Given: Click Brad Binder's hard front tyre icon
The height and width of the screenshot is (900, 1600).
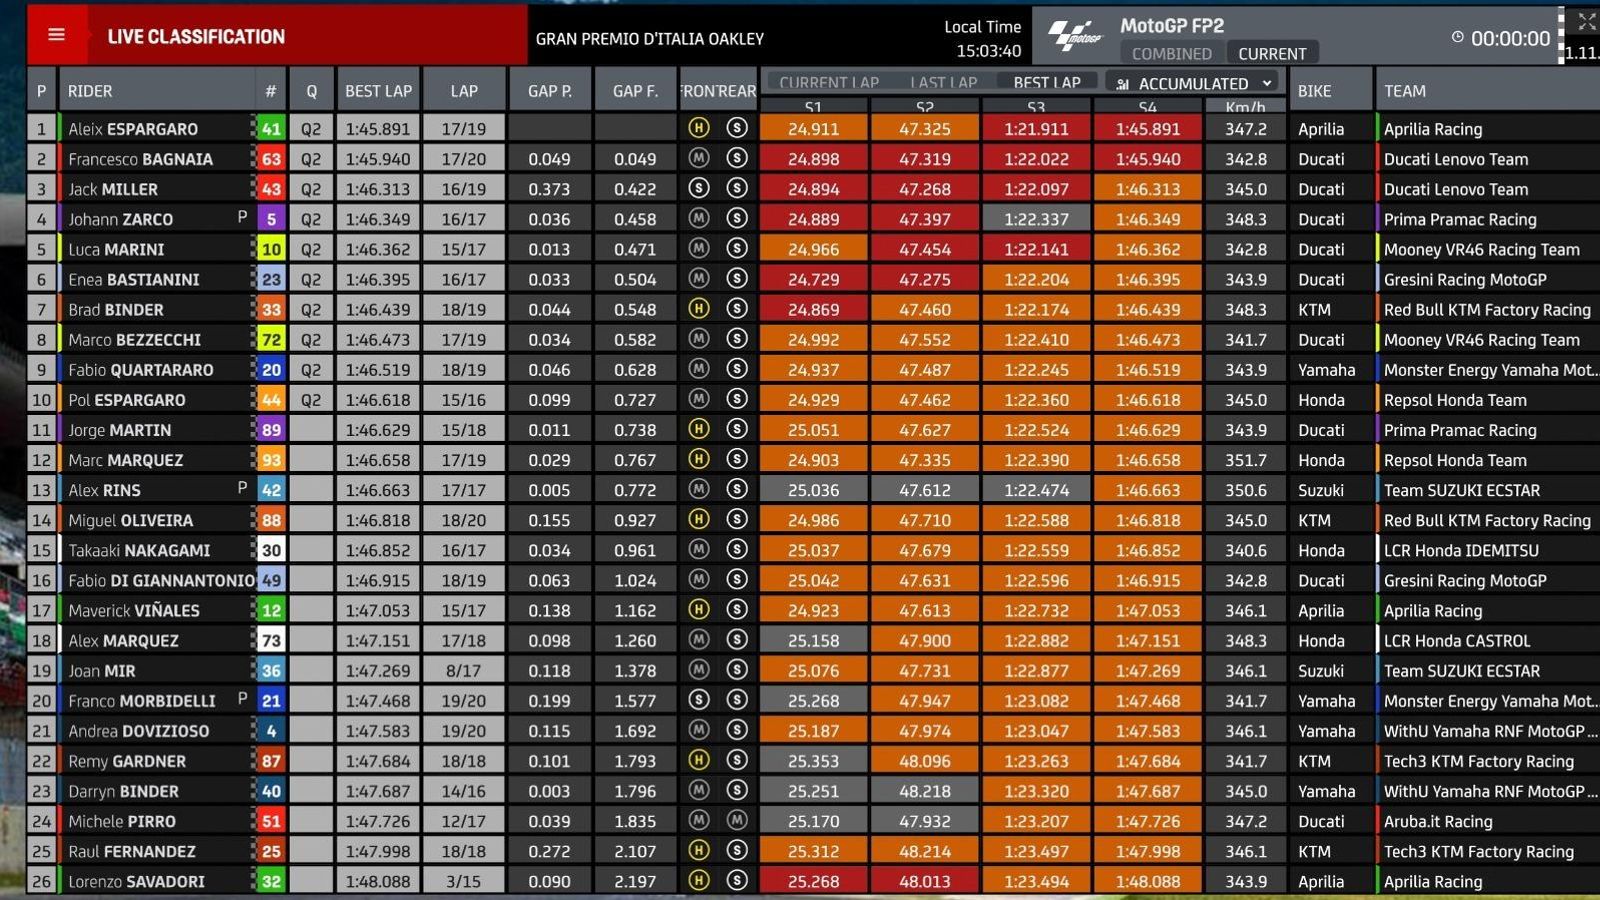Looking at the screenshot, I should click(699, 309).
